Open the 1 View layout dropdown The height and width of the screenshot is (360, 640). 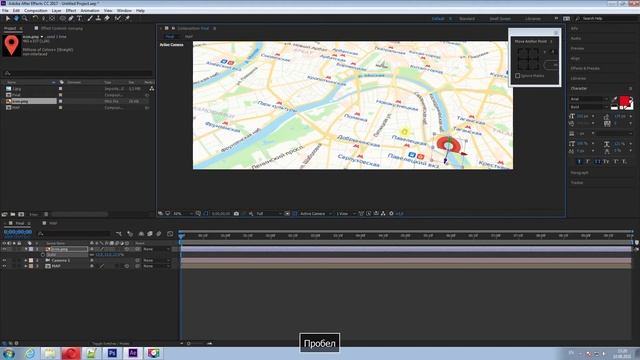click(x=345, y=213)
